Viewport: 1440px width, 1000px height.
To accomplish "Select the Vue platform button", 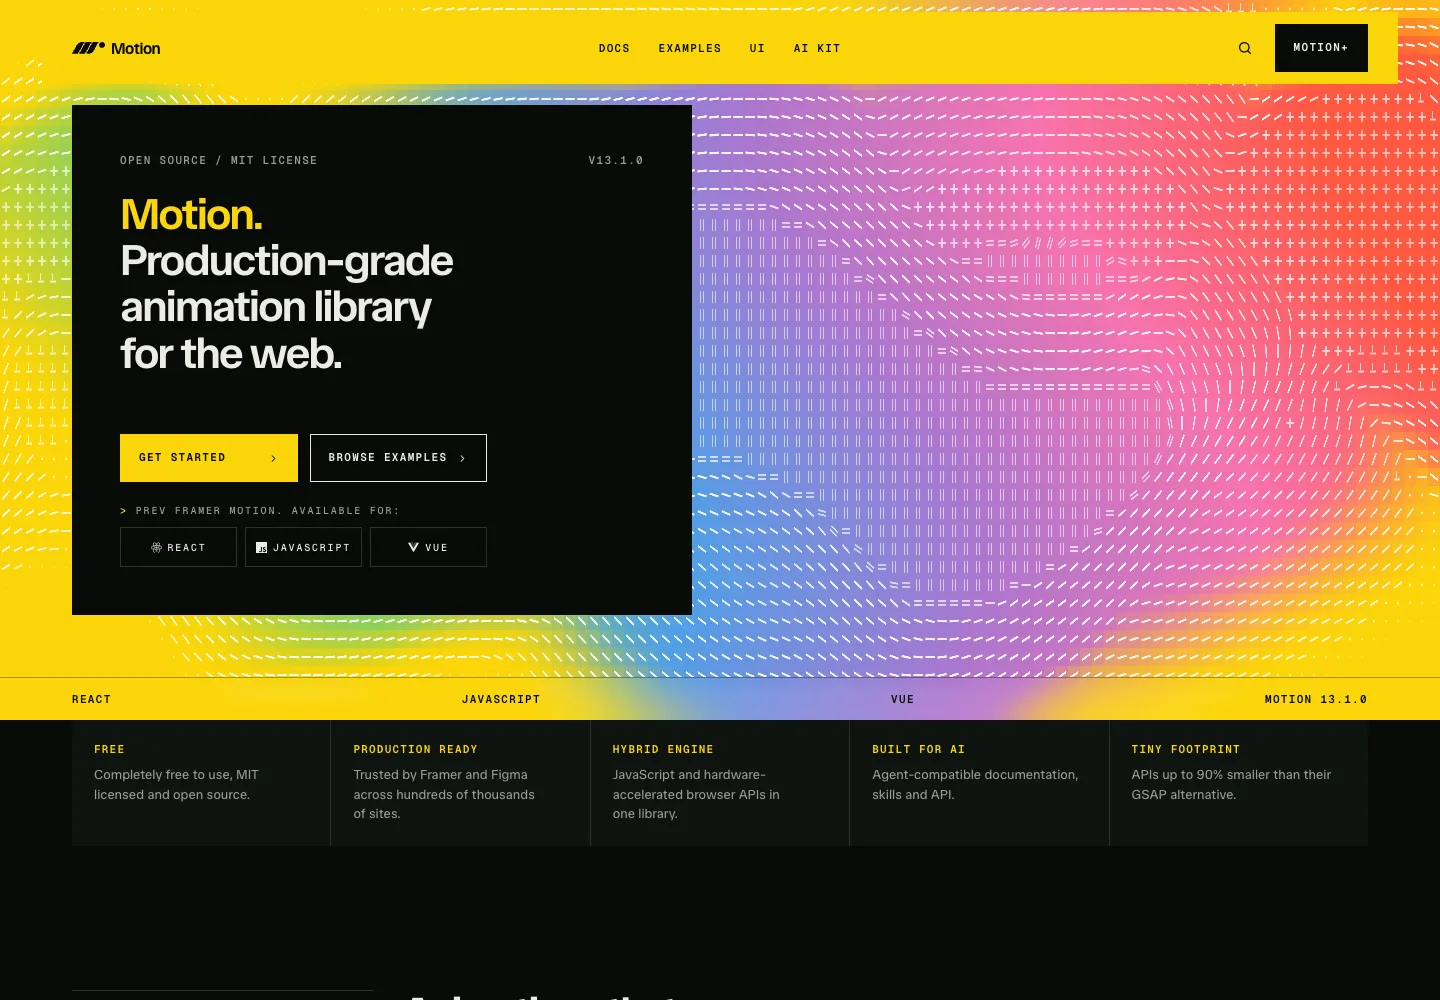I will tap(428, 547).
